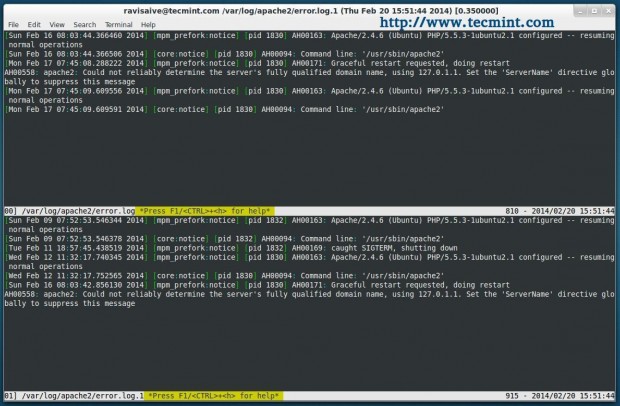Click the 915 line counter timestamp

(x=560, y=396)
